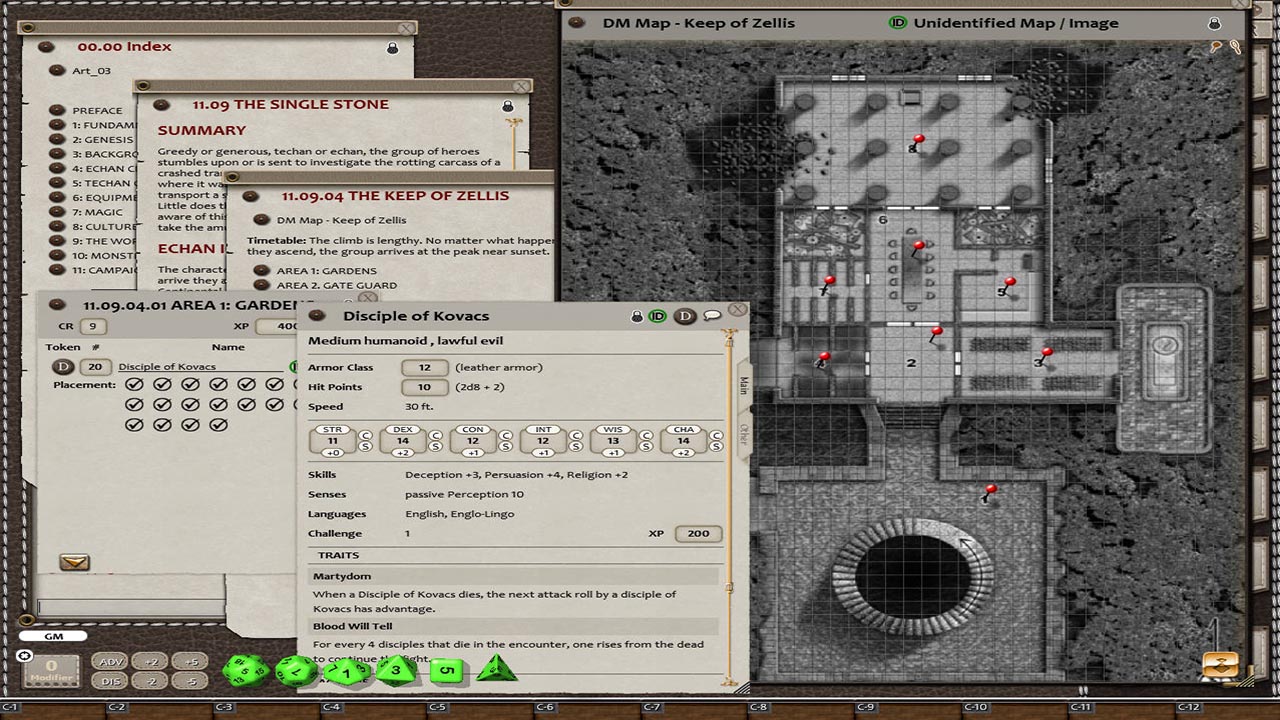Click the D token icon on the NPC header
The image size is (1280, 720).
point(684,315)
